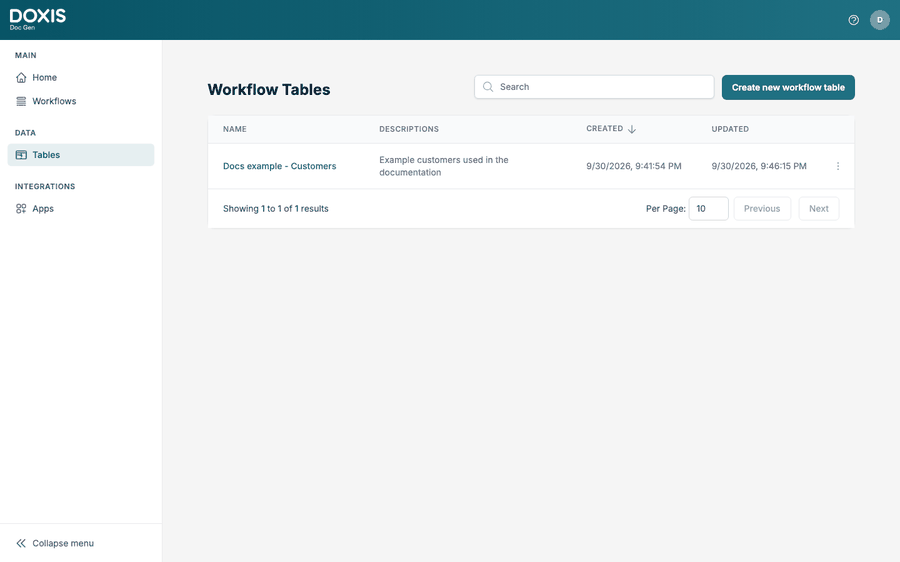Open row options for Docs example - Customers
900x562 pixels.
point(838,166)
